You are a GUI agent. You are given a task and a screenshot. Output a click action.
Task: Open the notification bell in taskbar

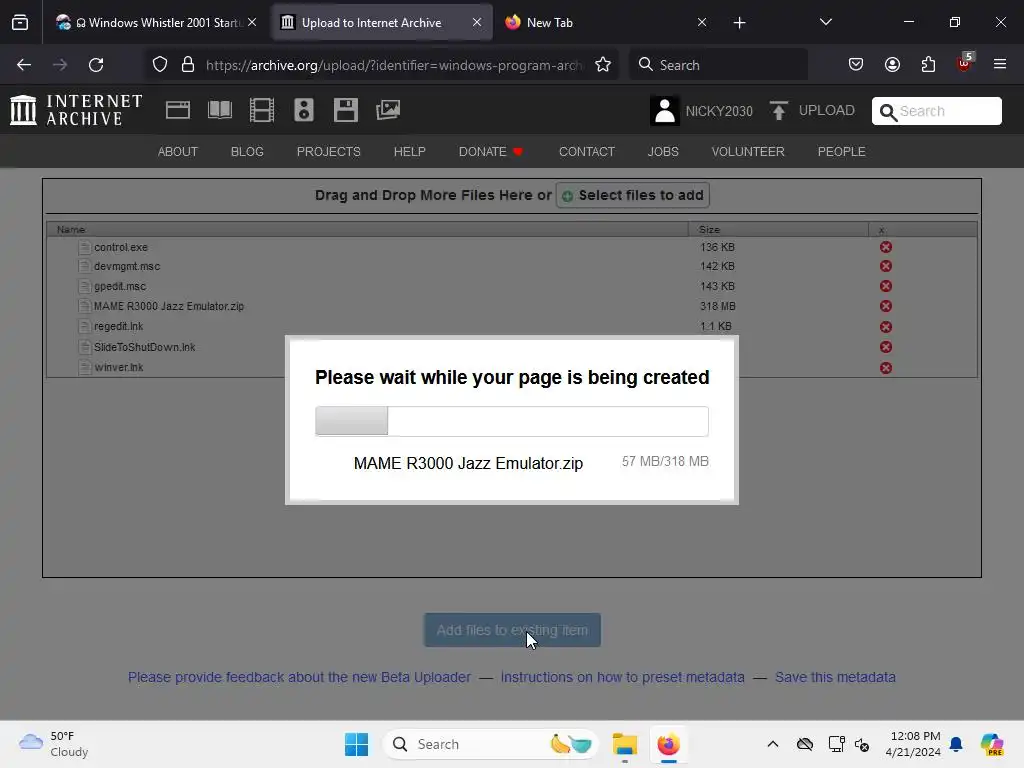tap(956, 744)
